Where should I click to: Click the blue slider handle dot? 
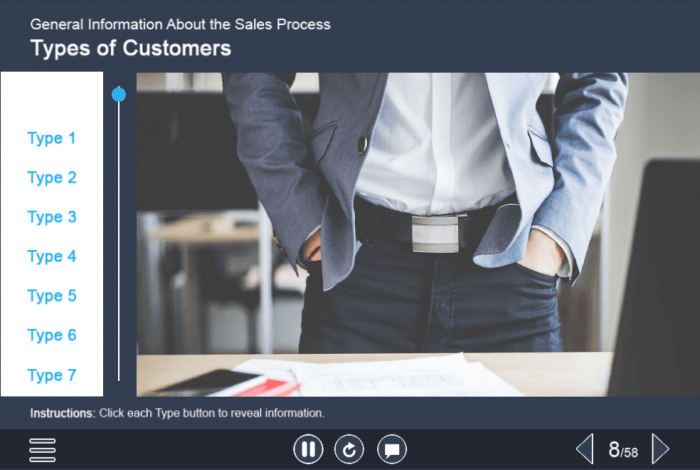(x=119, y=95)
